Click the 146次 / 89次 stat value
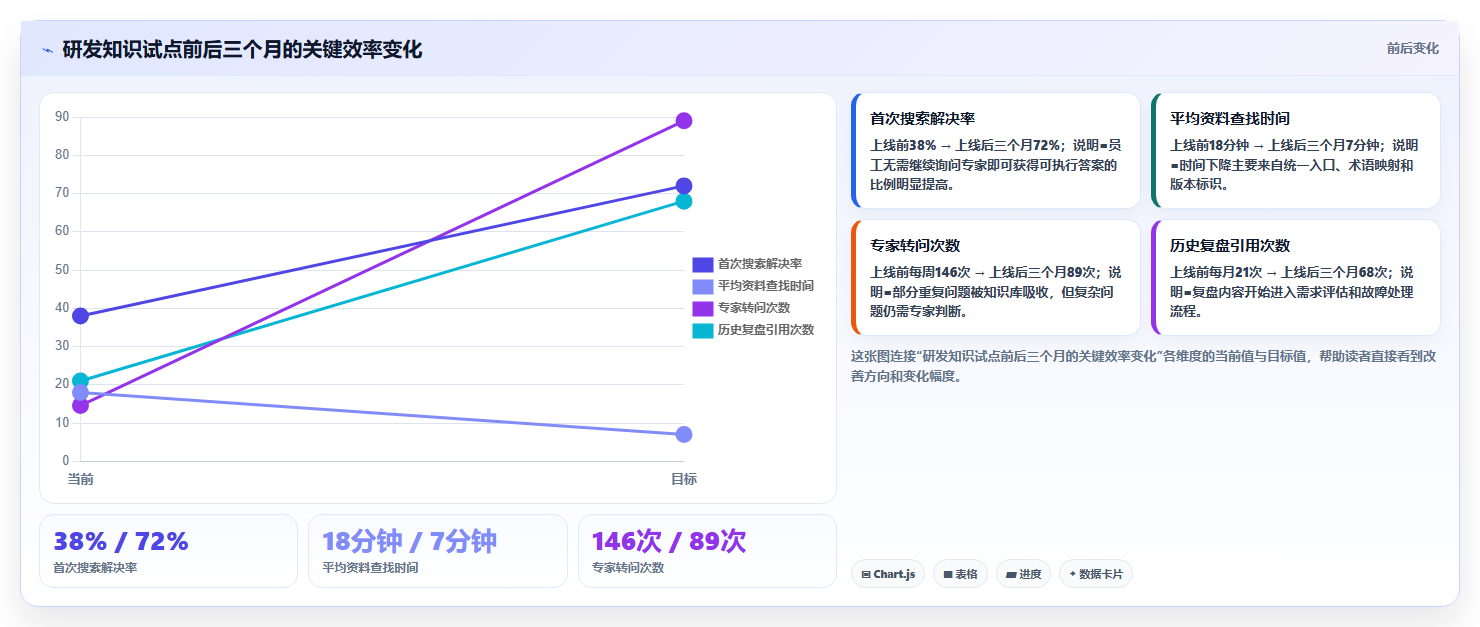The image size is (1480, 627). click(669, 541)
